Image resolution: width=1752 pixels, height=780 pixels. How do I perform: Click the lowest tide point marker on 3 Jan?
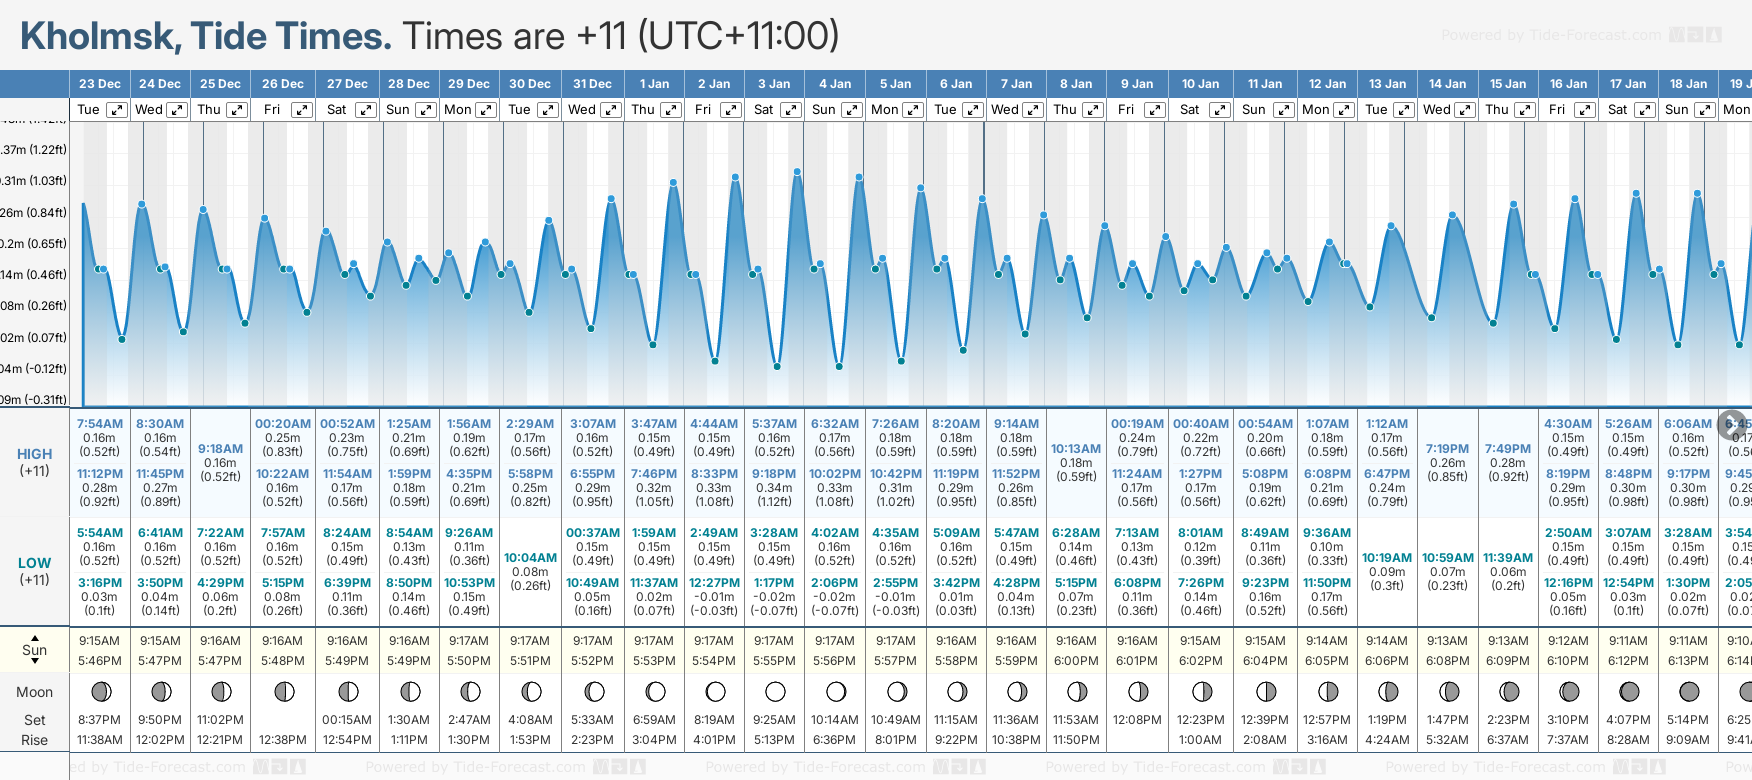point(777,367)
